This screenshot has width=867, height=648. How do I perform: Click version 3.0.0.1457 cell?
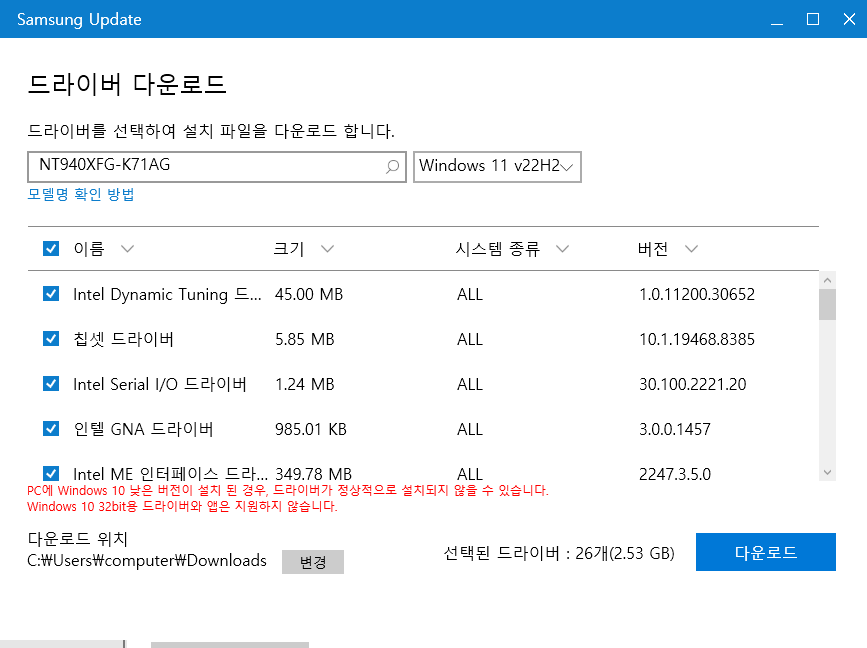point(675,429)
